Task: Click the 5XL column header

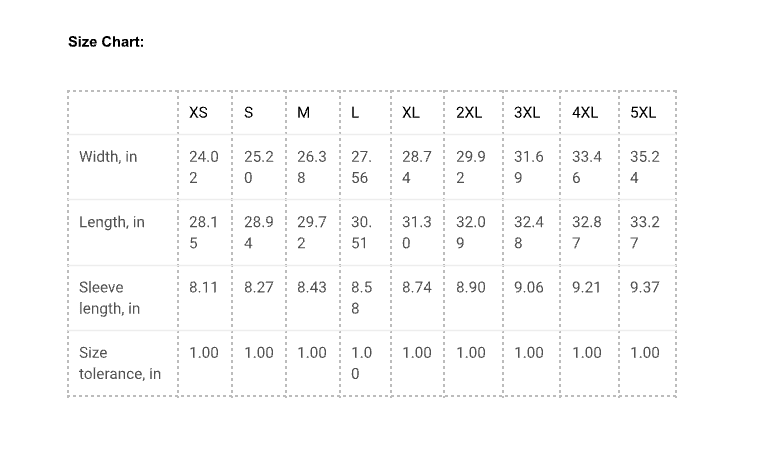Action: [x=643, y=113]
